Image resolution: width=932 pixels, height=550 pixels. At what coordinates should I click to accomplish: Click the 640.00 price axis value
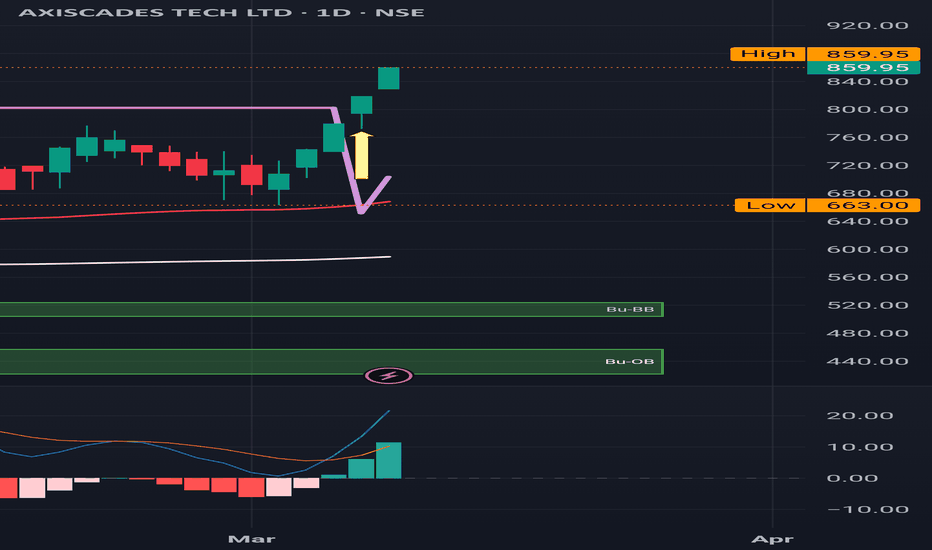867,221
